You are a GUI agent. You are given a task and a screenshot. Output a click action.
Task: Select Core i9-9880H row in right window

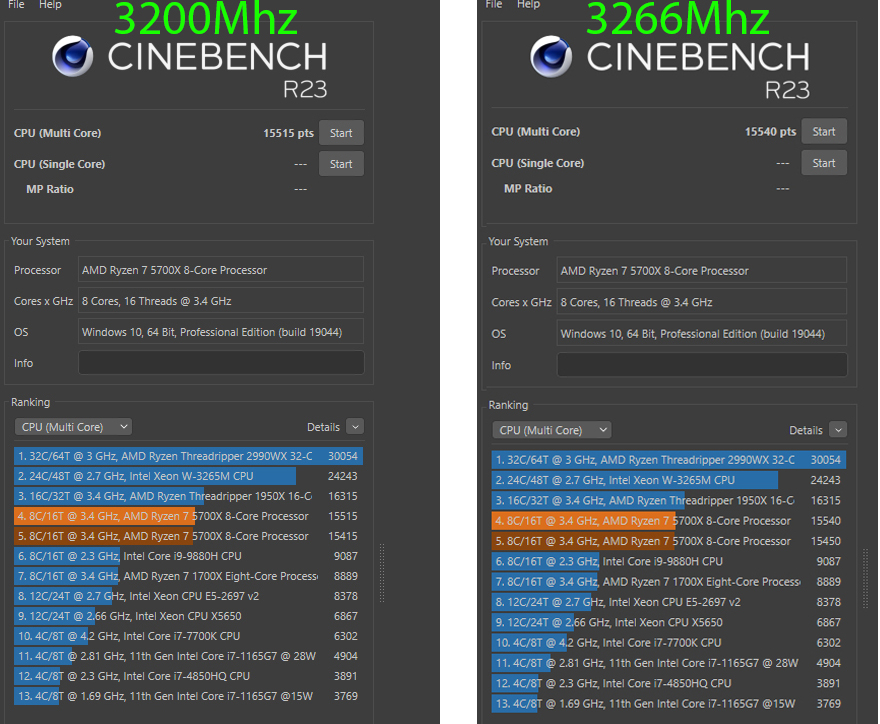[x=669, y=561]
